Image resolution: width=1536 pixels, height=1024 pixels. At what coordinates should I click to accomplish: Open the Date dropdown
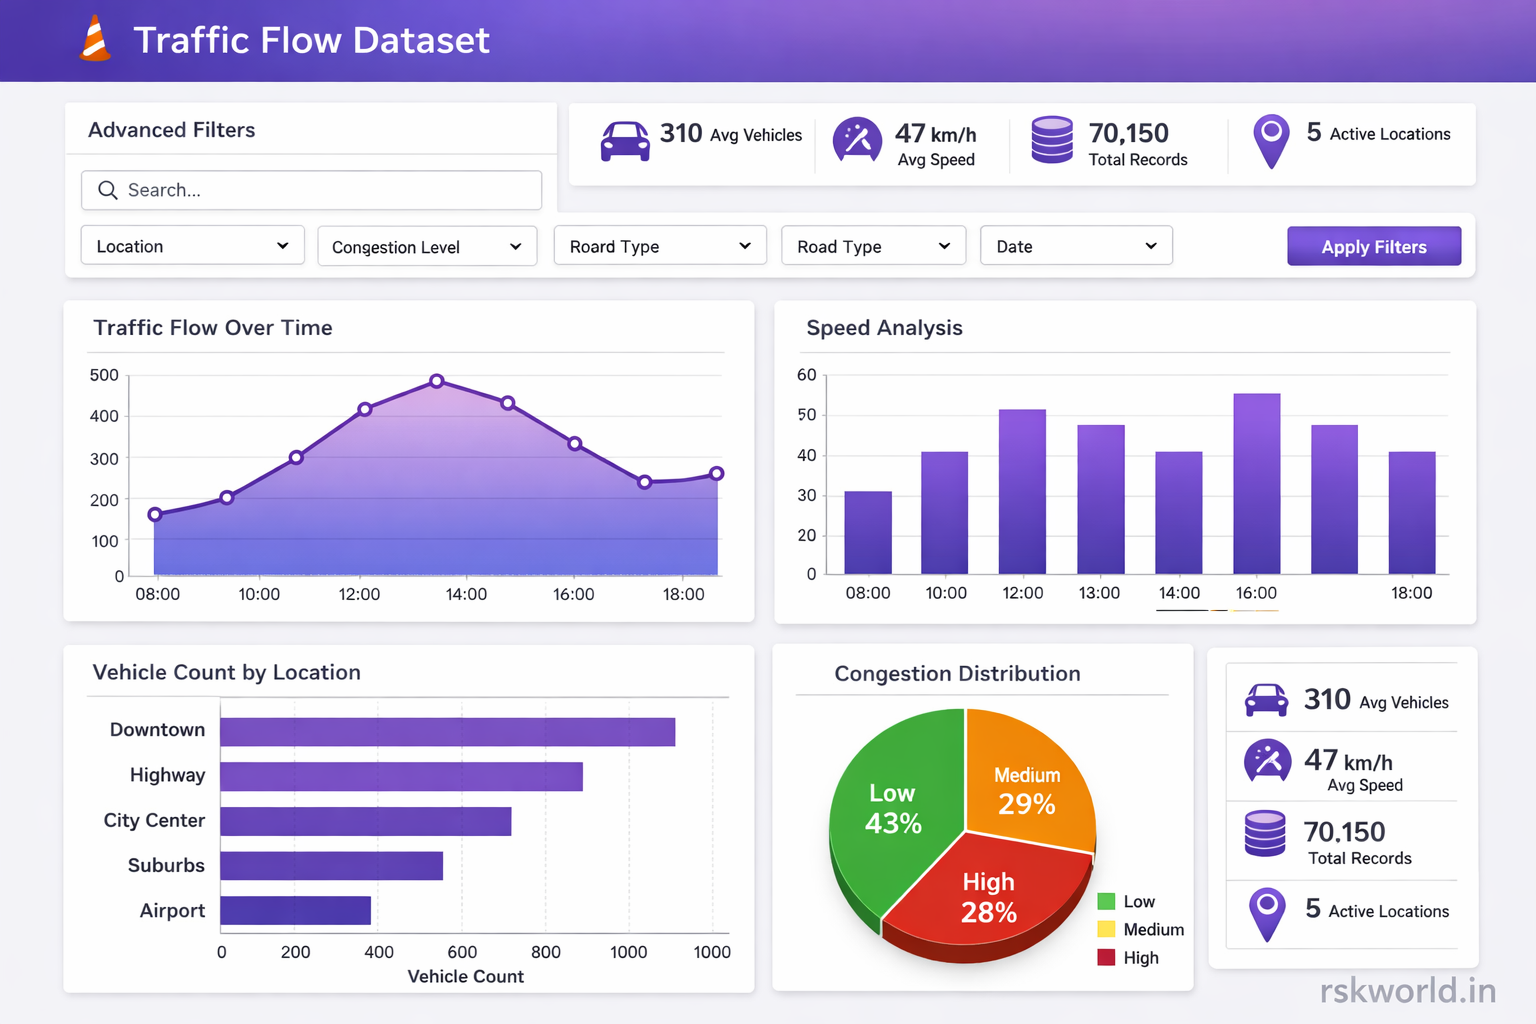pyautogui.click(x=1076, y=245)
